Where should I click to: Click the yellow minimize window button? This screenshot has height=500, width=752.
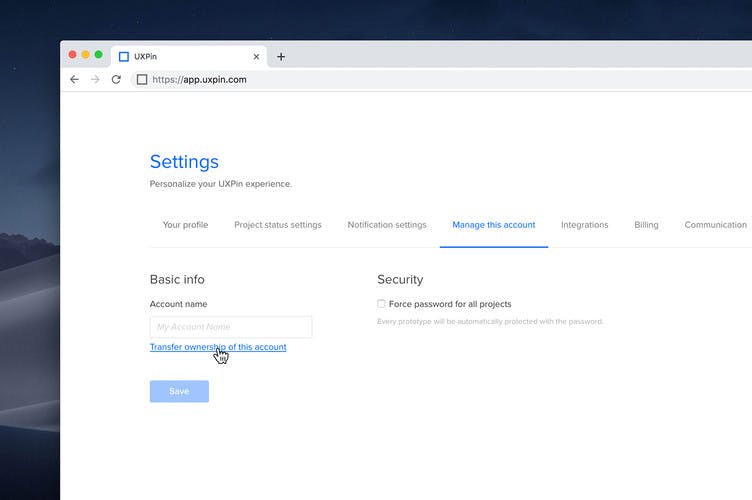point(85,55)
